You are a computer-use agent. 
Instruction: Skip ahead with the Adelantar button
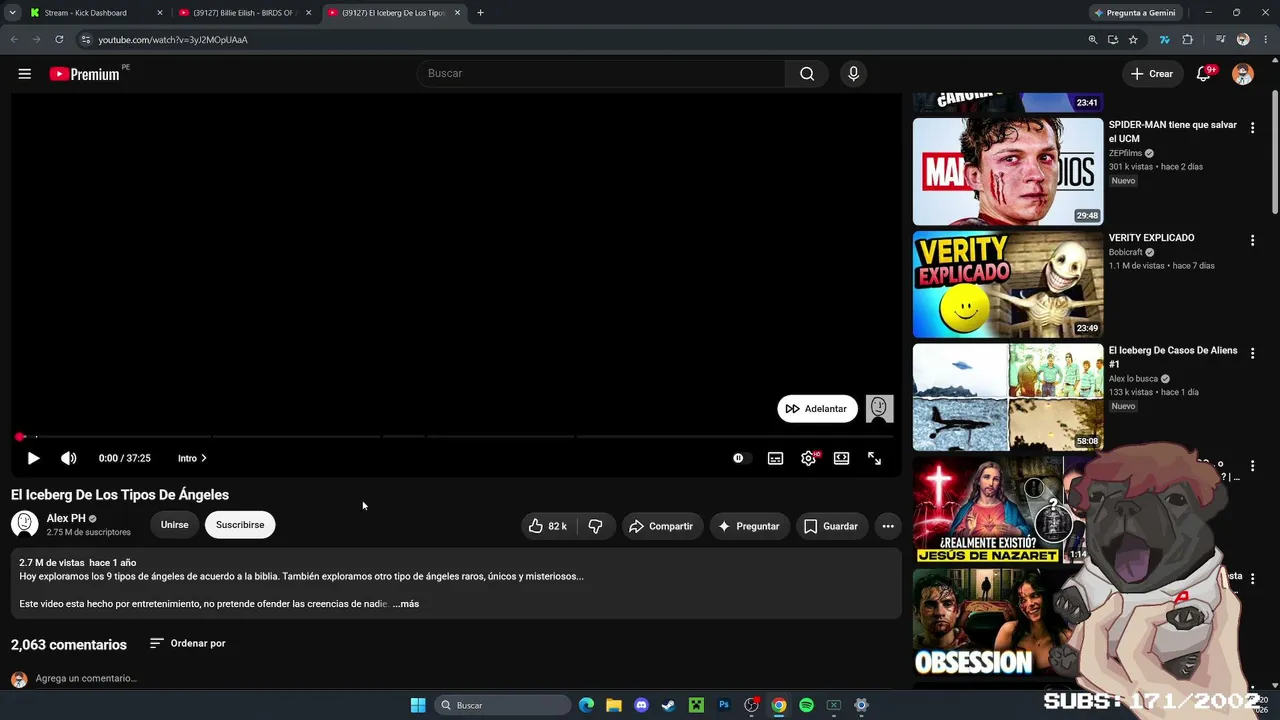click(x=817, y=409)
